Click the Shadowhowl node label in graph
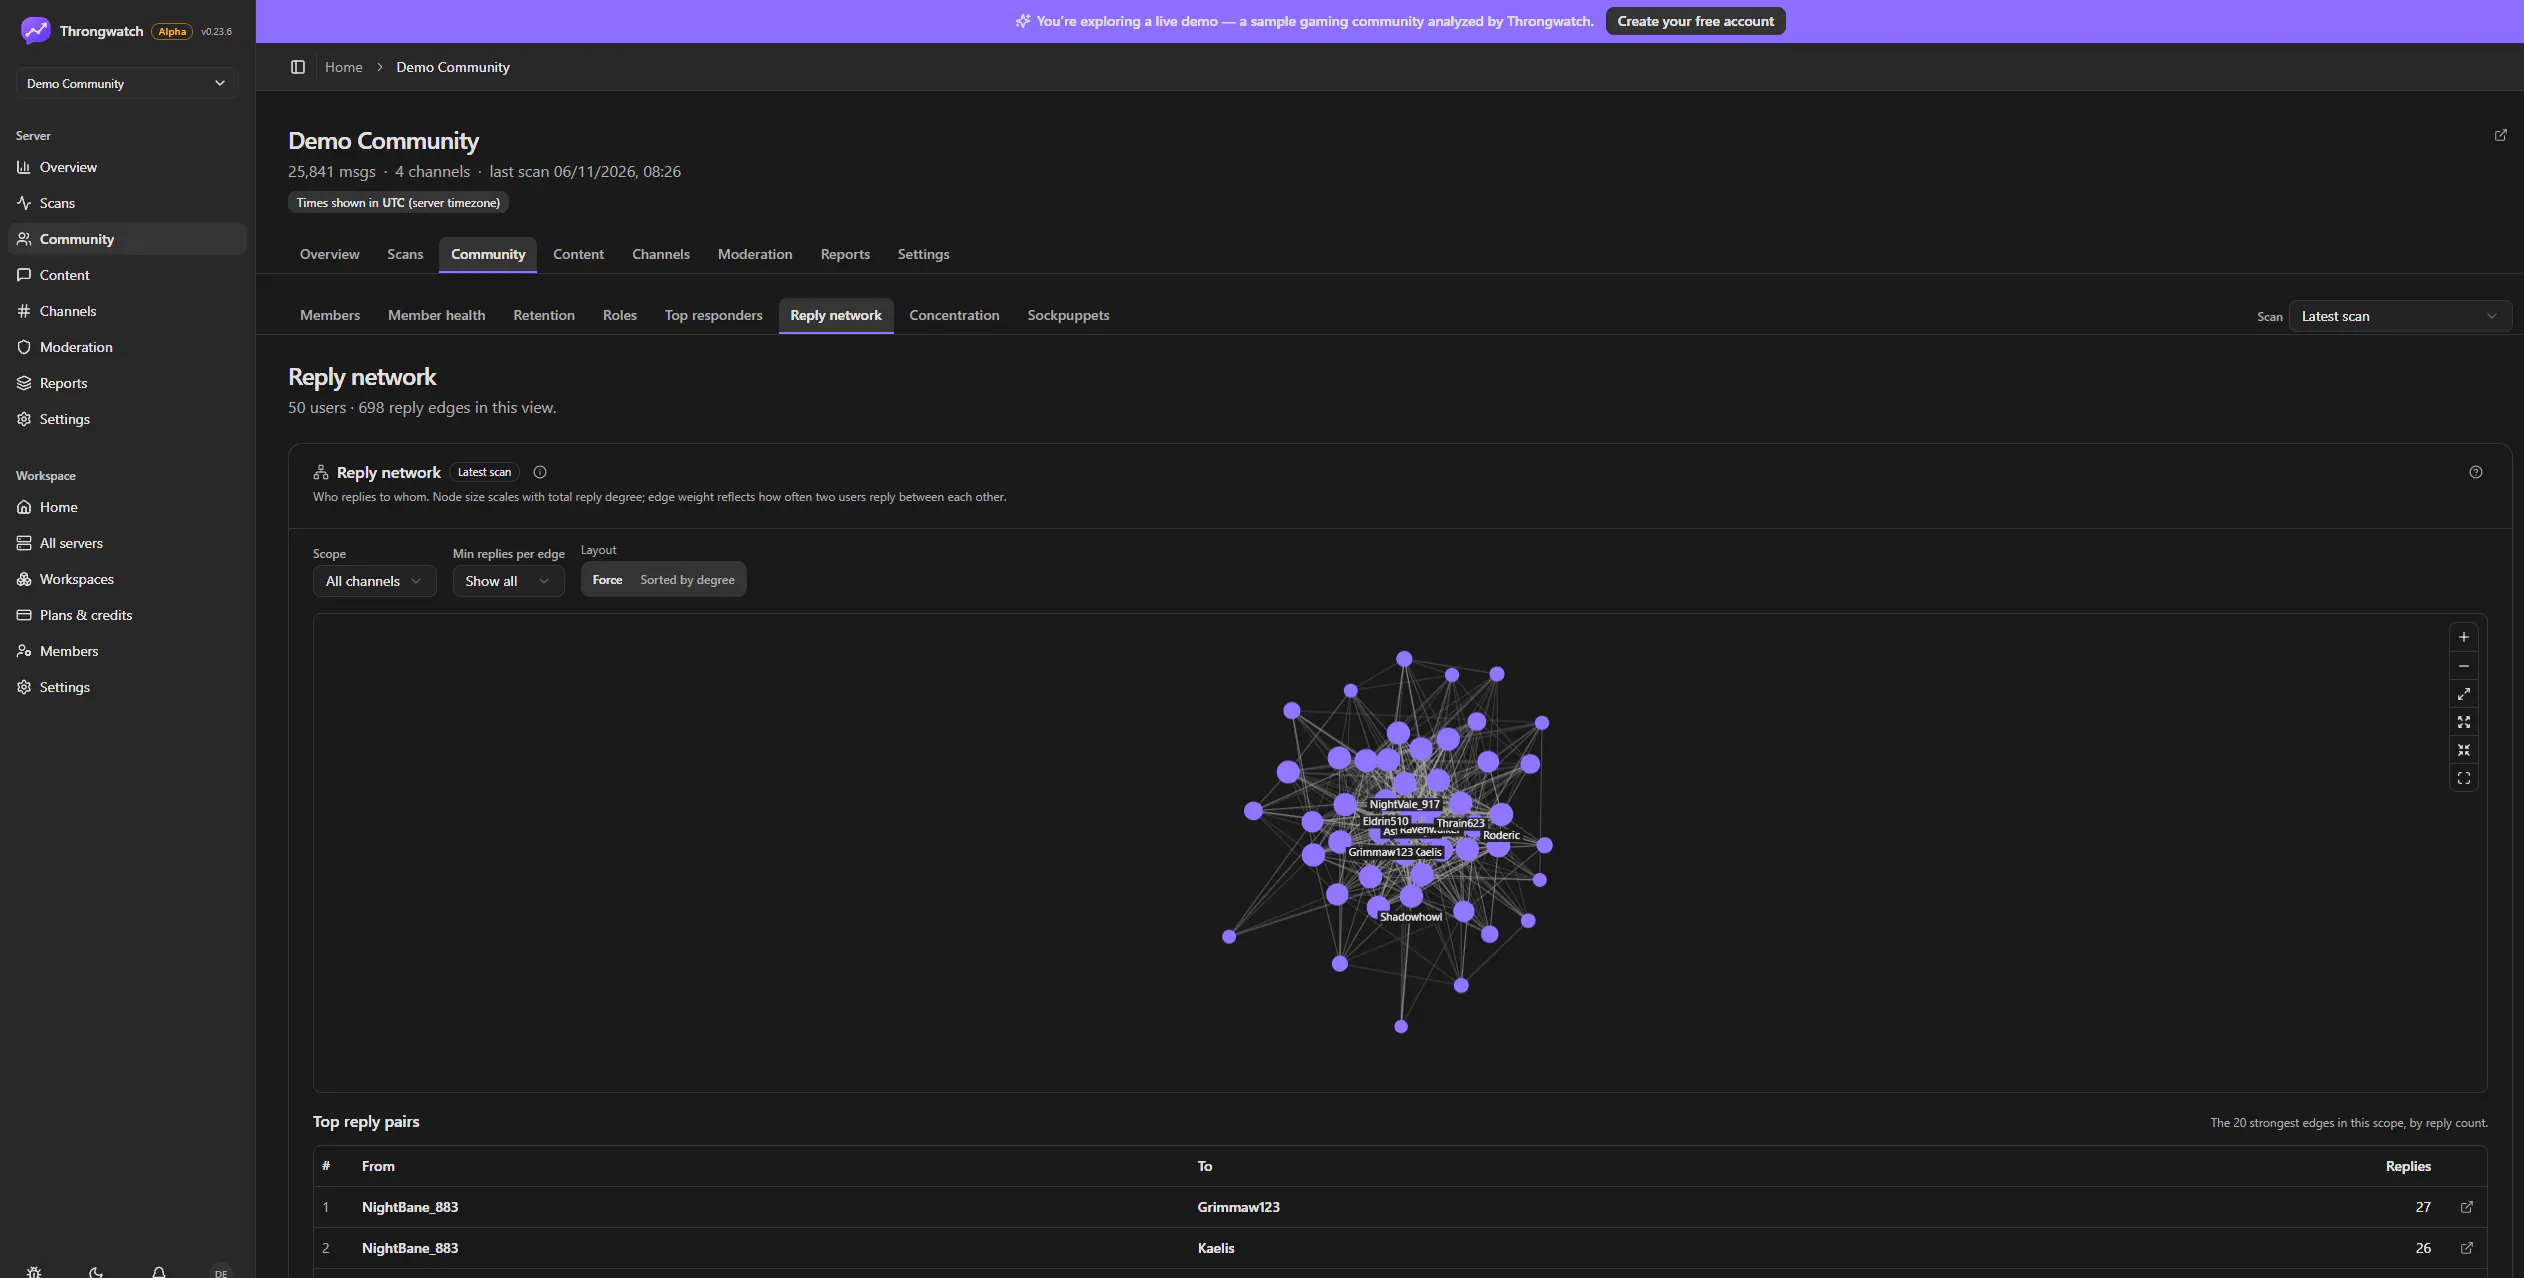 point(1410,917)
